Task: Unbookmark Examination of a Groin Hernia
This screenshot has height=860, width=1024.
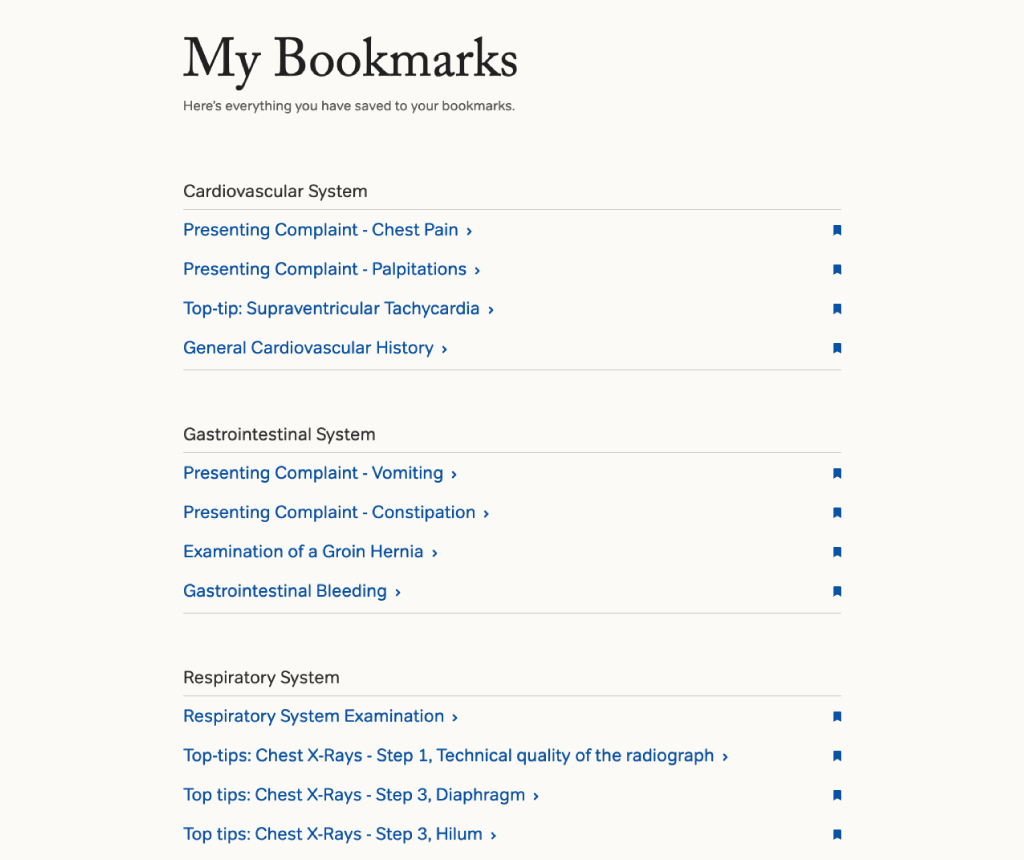Action: pyautogui.click(x=837, y=552)
